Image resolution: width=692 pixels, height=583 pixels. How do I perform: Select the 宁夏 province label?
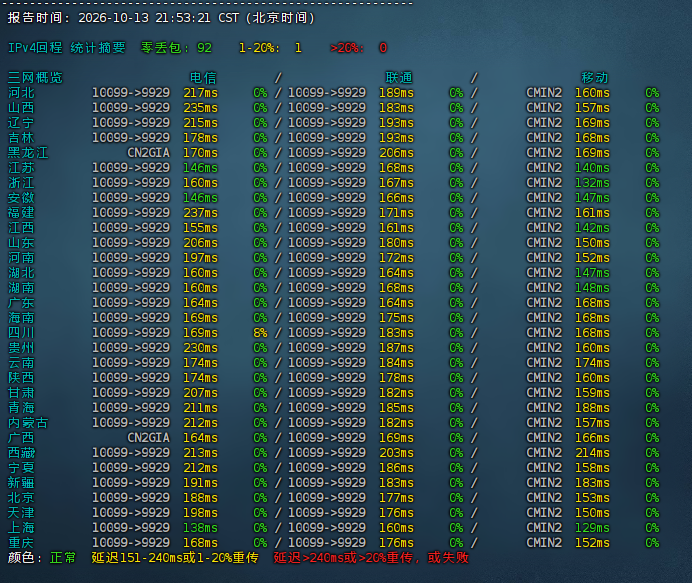click(x=21, y=468)
